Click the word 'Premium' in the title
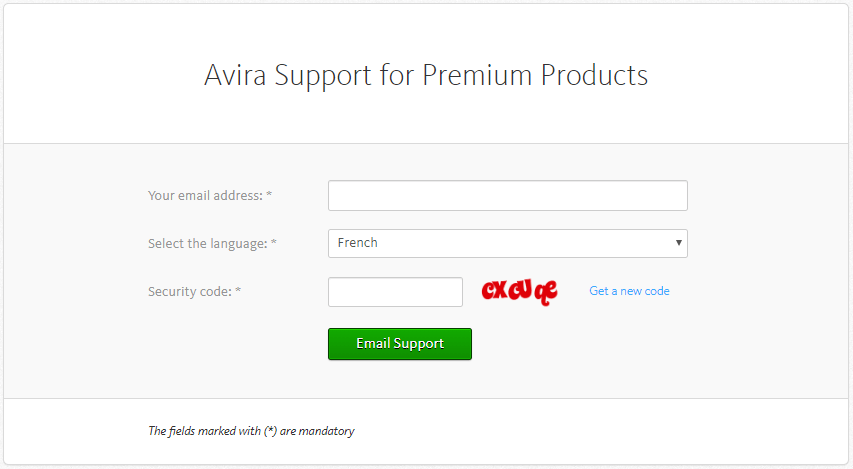This screenshot has height=469, width=853. [x=477, y=75]
